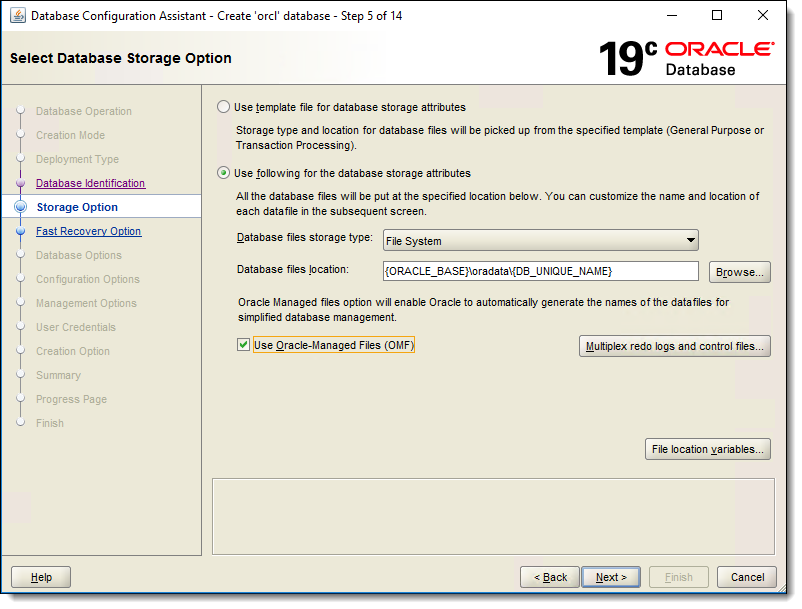
Task: Jump to the Fast Recovery Option step
Action: pyautogui.click(x=88, y=231)
